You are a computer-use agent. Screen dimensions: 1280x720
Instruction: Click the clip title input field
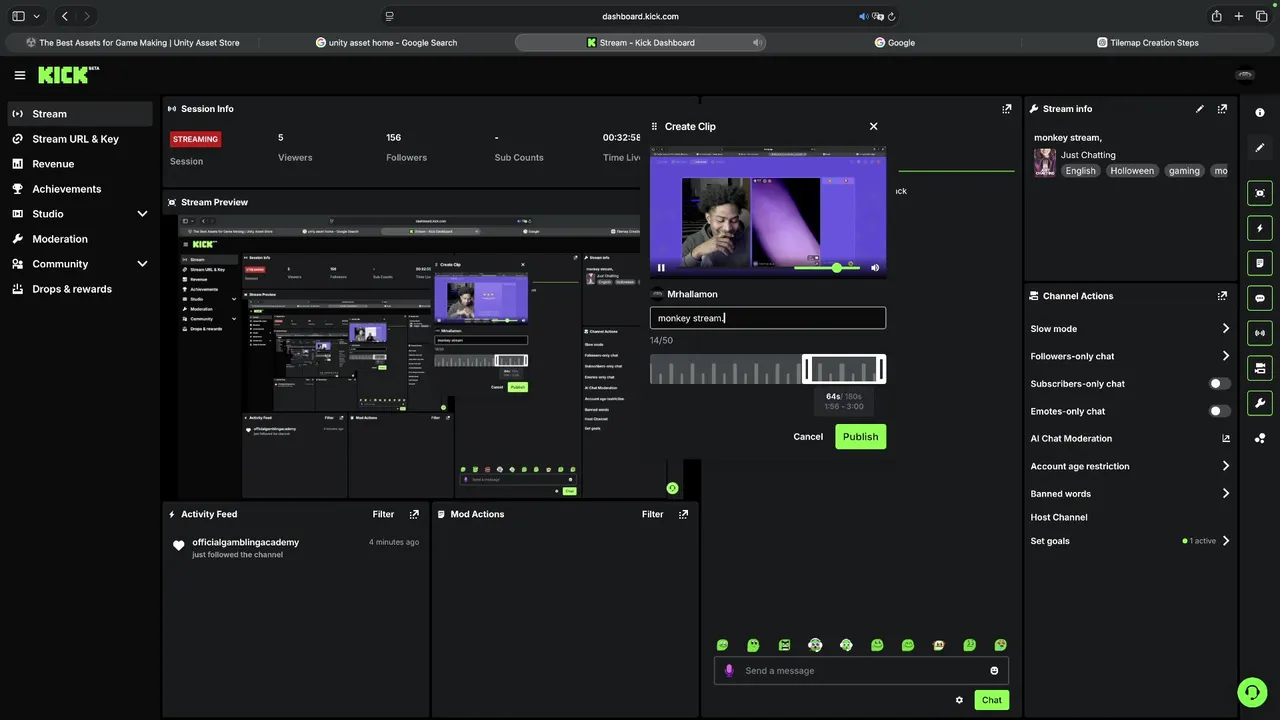[x=768, y=318]
